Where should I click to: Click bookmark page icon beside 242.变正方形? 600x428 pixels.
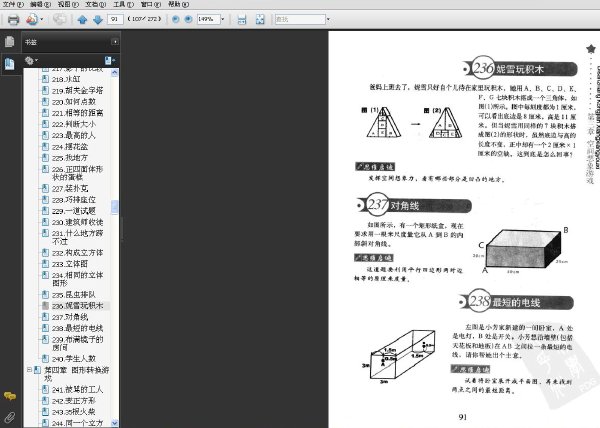pyautogui.click(x=45, y=400)
